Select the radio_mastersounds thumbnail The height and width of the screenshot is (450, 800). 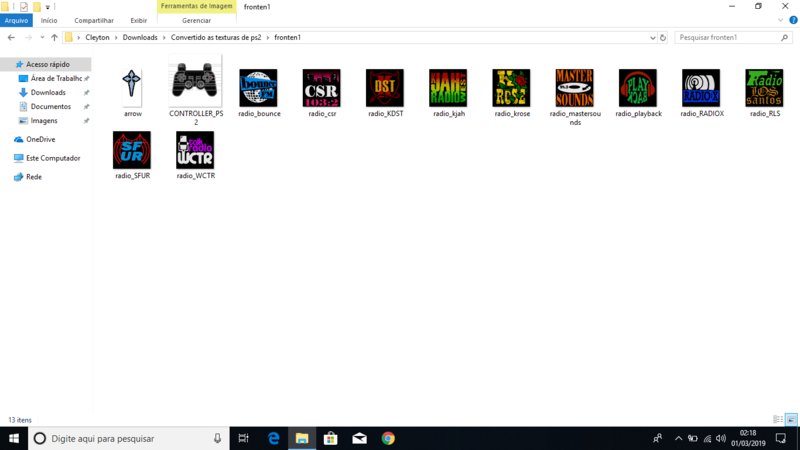[574, 88]
